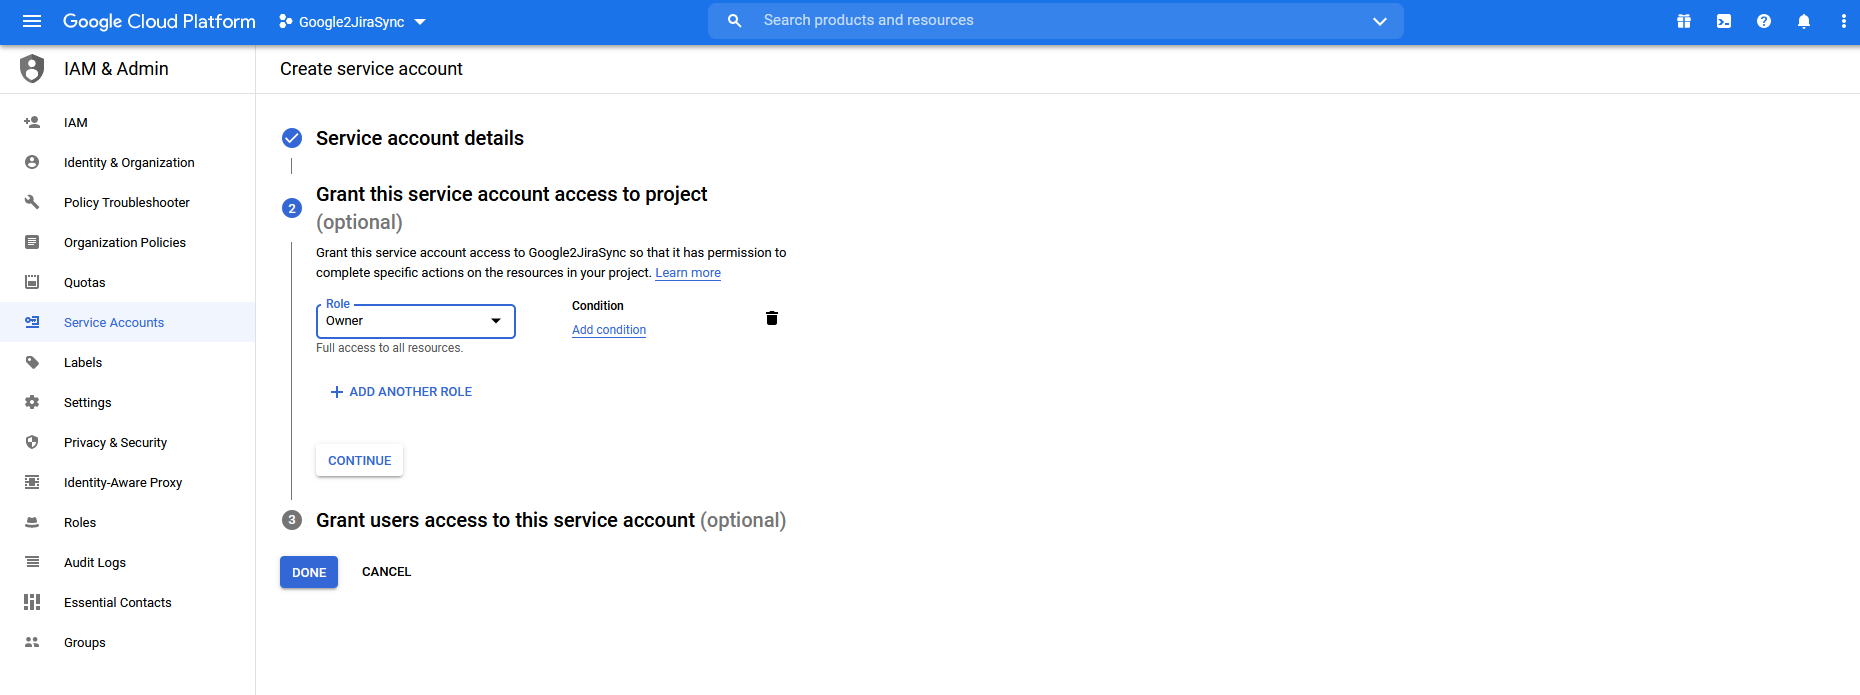Image resolution: width=1860 pixels, height=695 pixels.
Task: Navigate to Policy Troubleshooter page
Action: (x=127, y=202)
